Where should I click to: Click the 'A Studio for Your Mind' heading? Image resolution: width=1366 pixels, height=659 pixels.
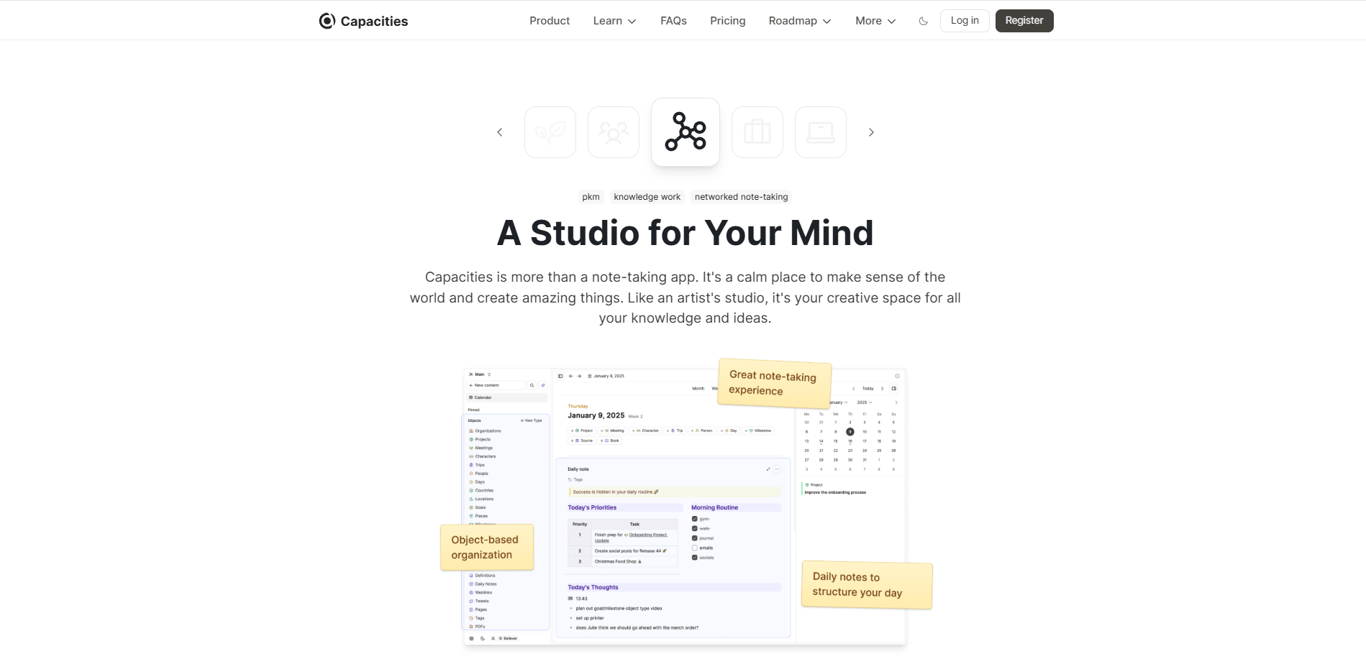(x=685, y=233)
